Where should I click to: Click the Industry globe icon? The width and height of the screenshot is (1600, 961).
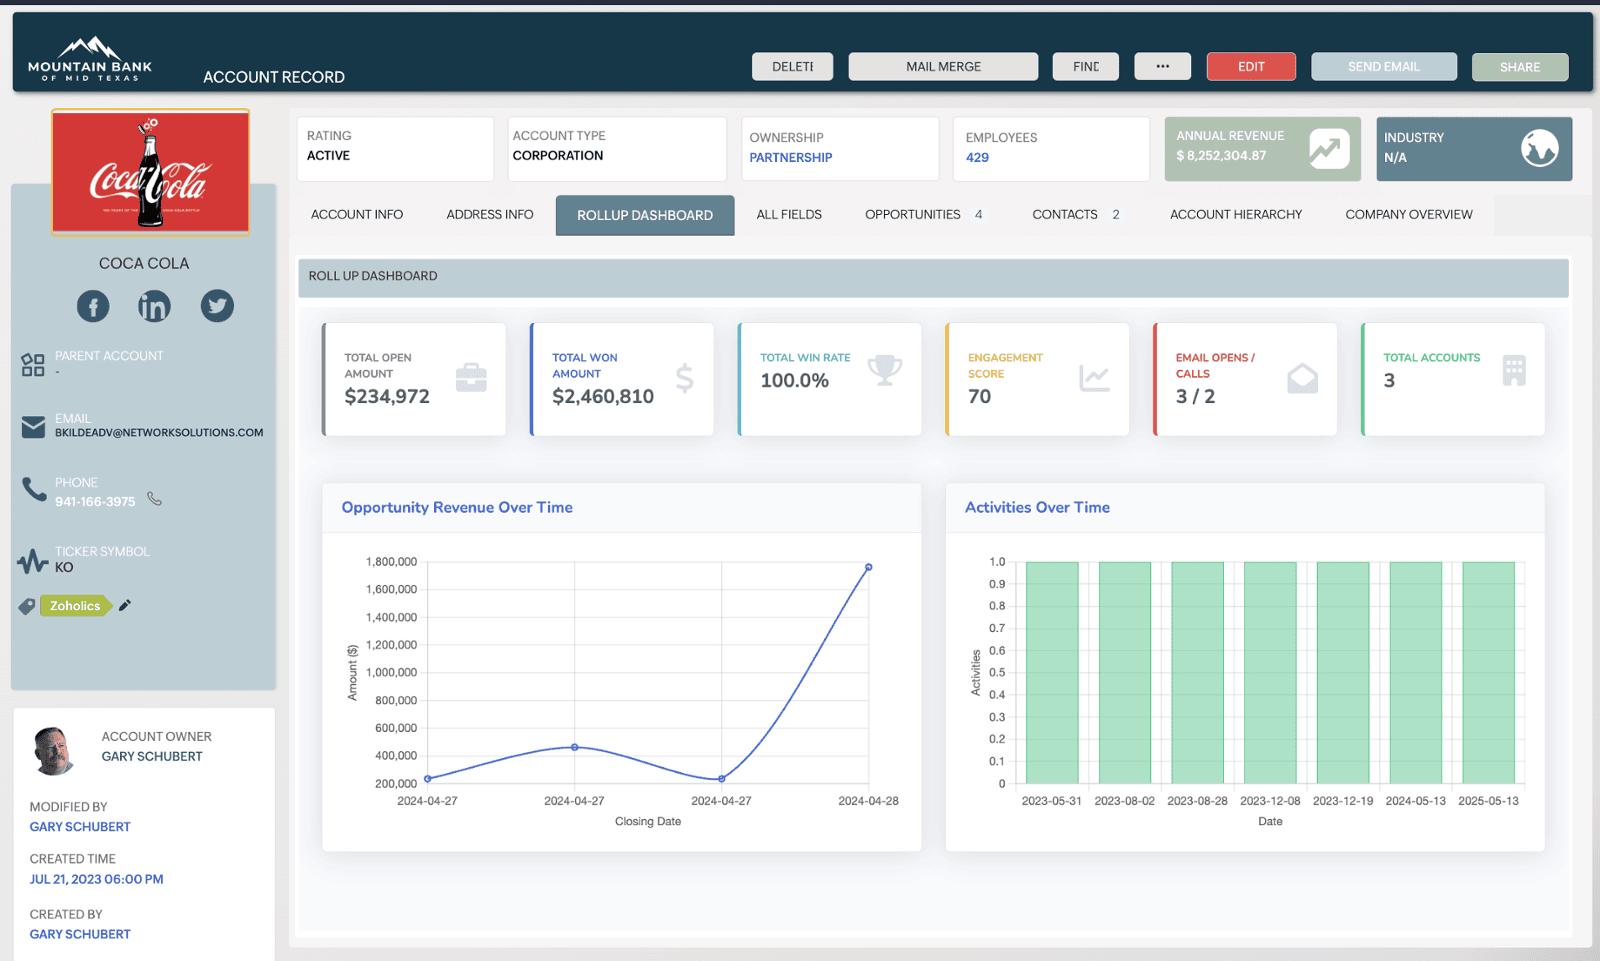(x=1540, y=148)
